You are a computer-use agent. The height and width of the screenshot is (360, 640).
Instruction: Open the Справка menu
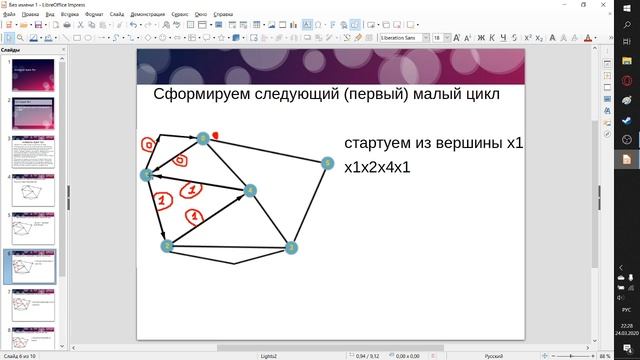(x=223, y=14)
